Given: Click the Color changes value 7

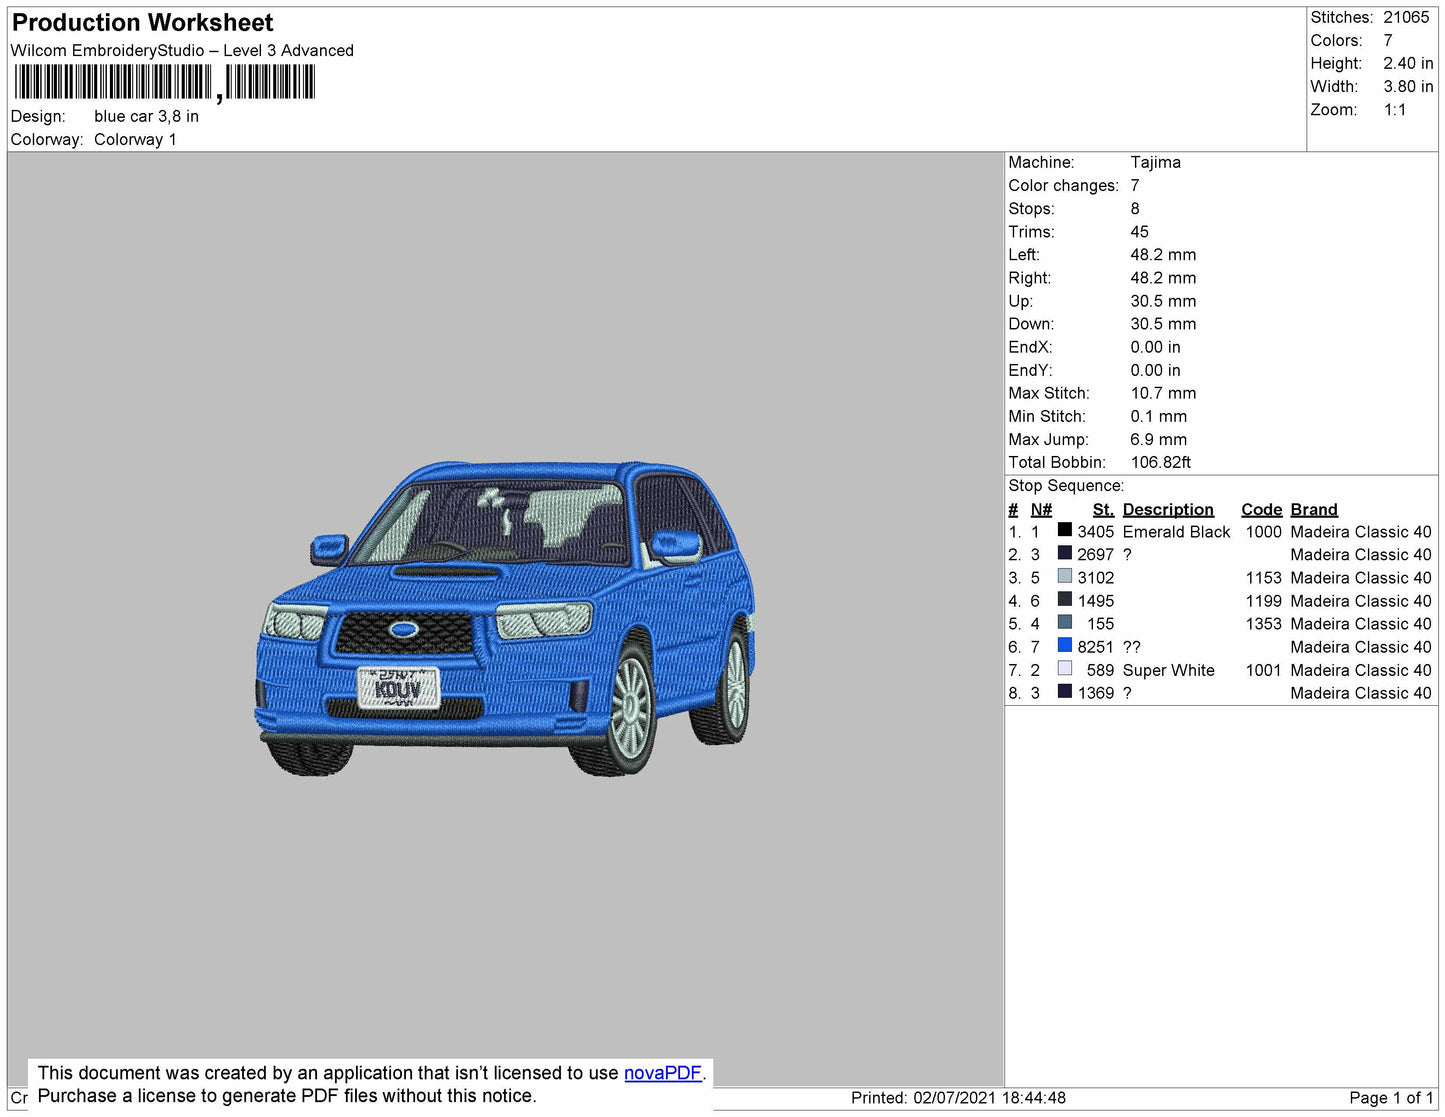Looking at the screenshot, I should point(1135,186).
